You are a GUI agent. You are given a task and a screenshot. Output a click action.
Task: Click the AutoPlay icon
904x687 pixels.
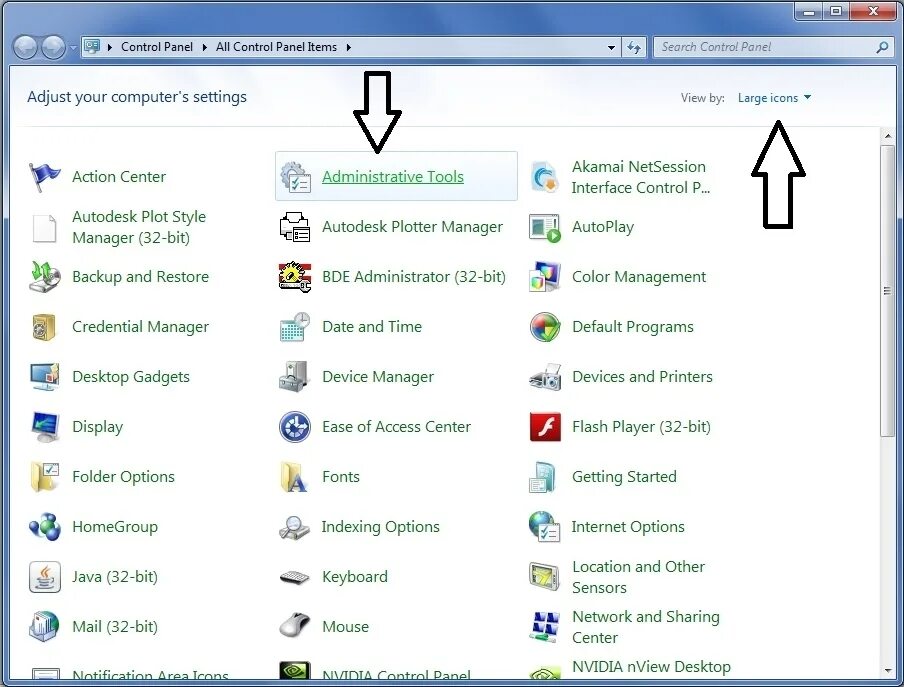click(544, 228)
